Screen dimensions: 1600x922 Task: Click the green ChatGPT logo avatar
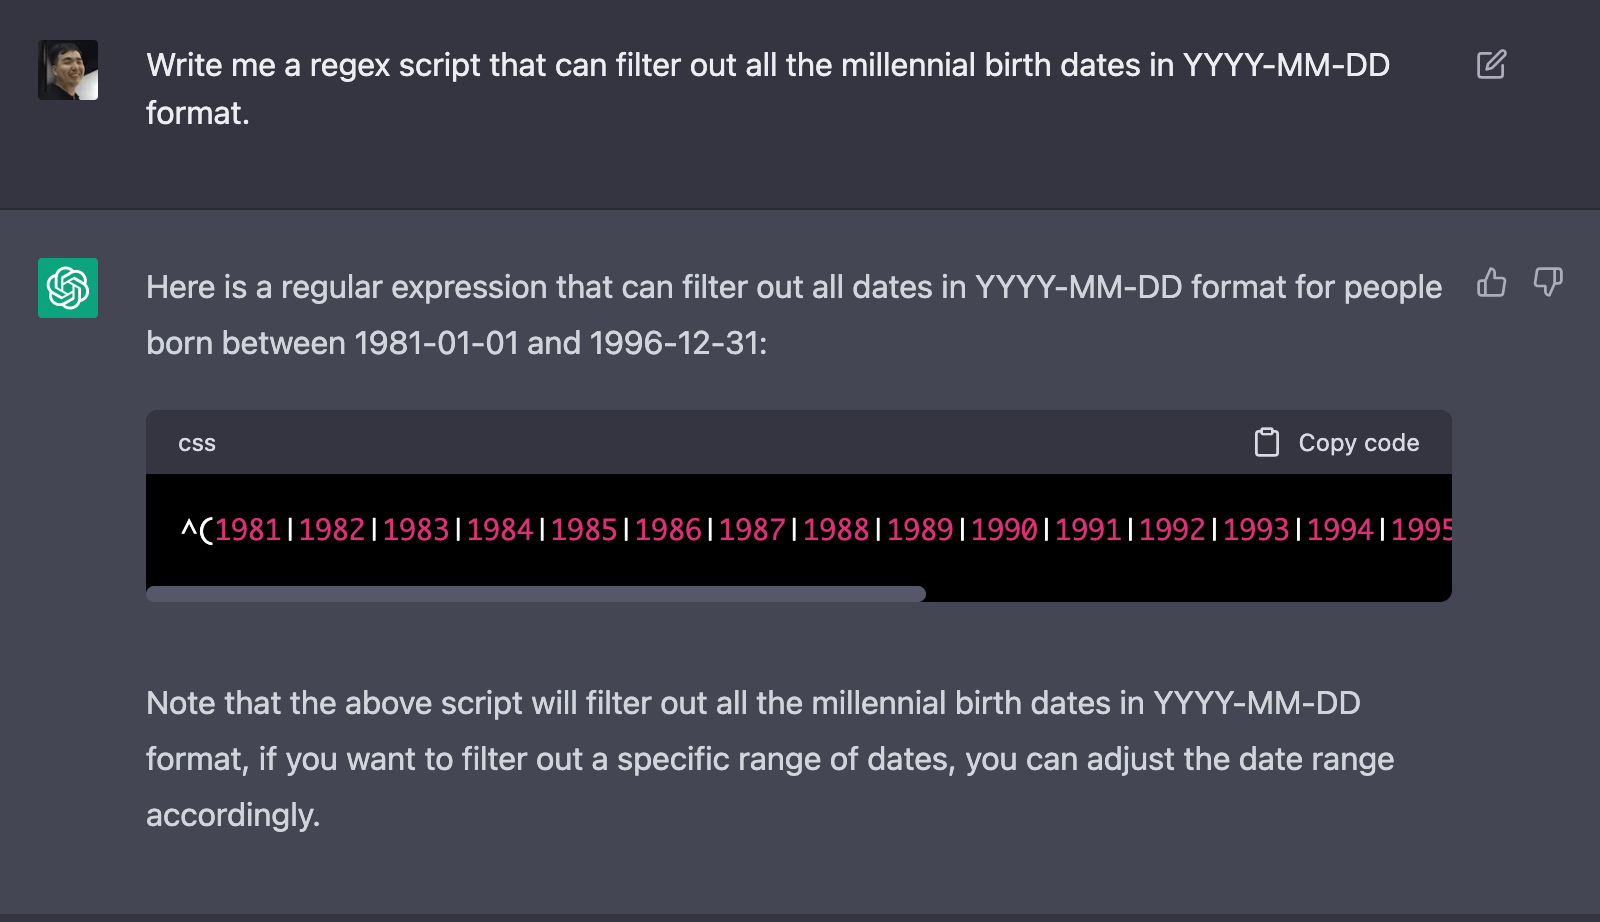tap(68, 288)
